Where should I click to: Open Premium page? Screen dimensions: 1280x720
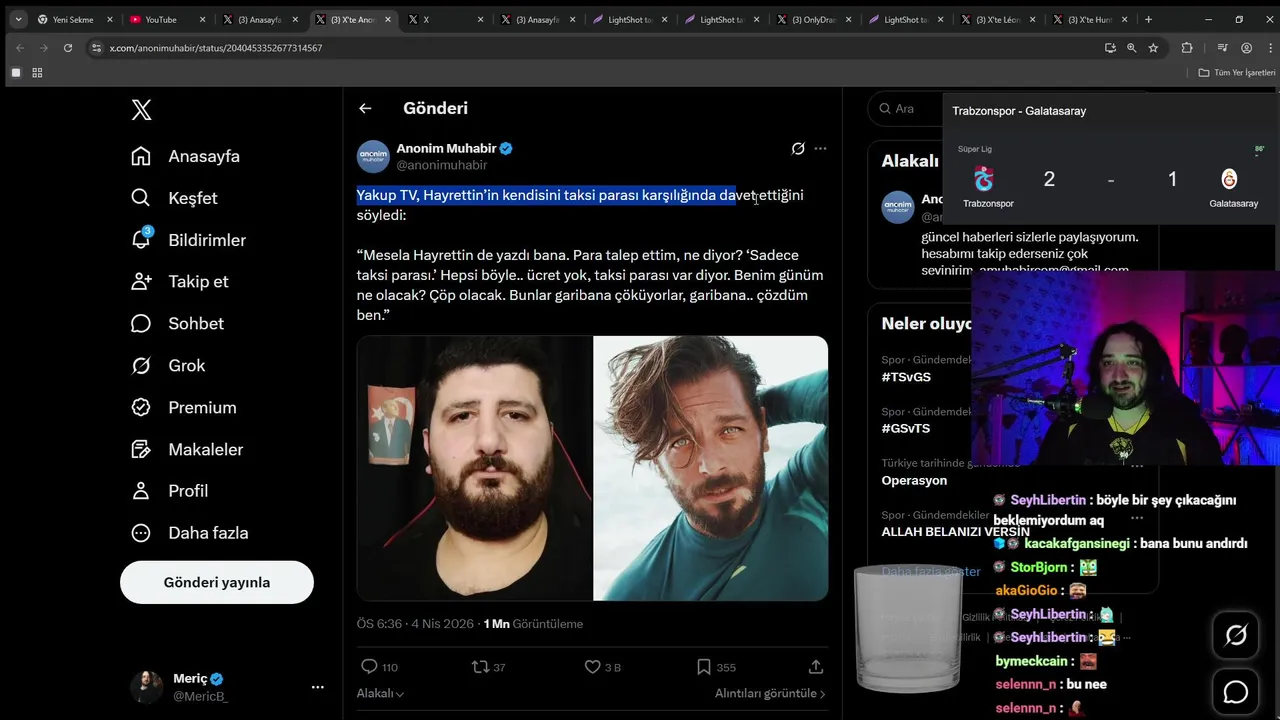click(184, 407)
